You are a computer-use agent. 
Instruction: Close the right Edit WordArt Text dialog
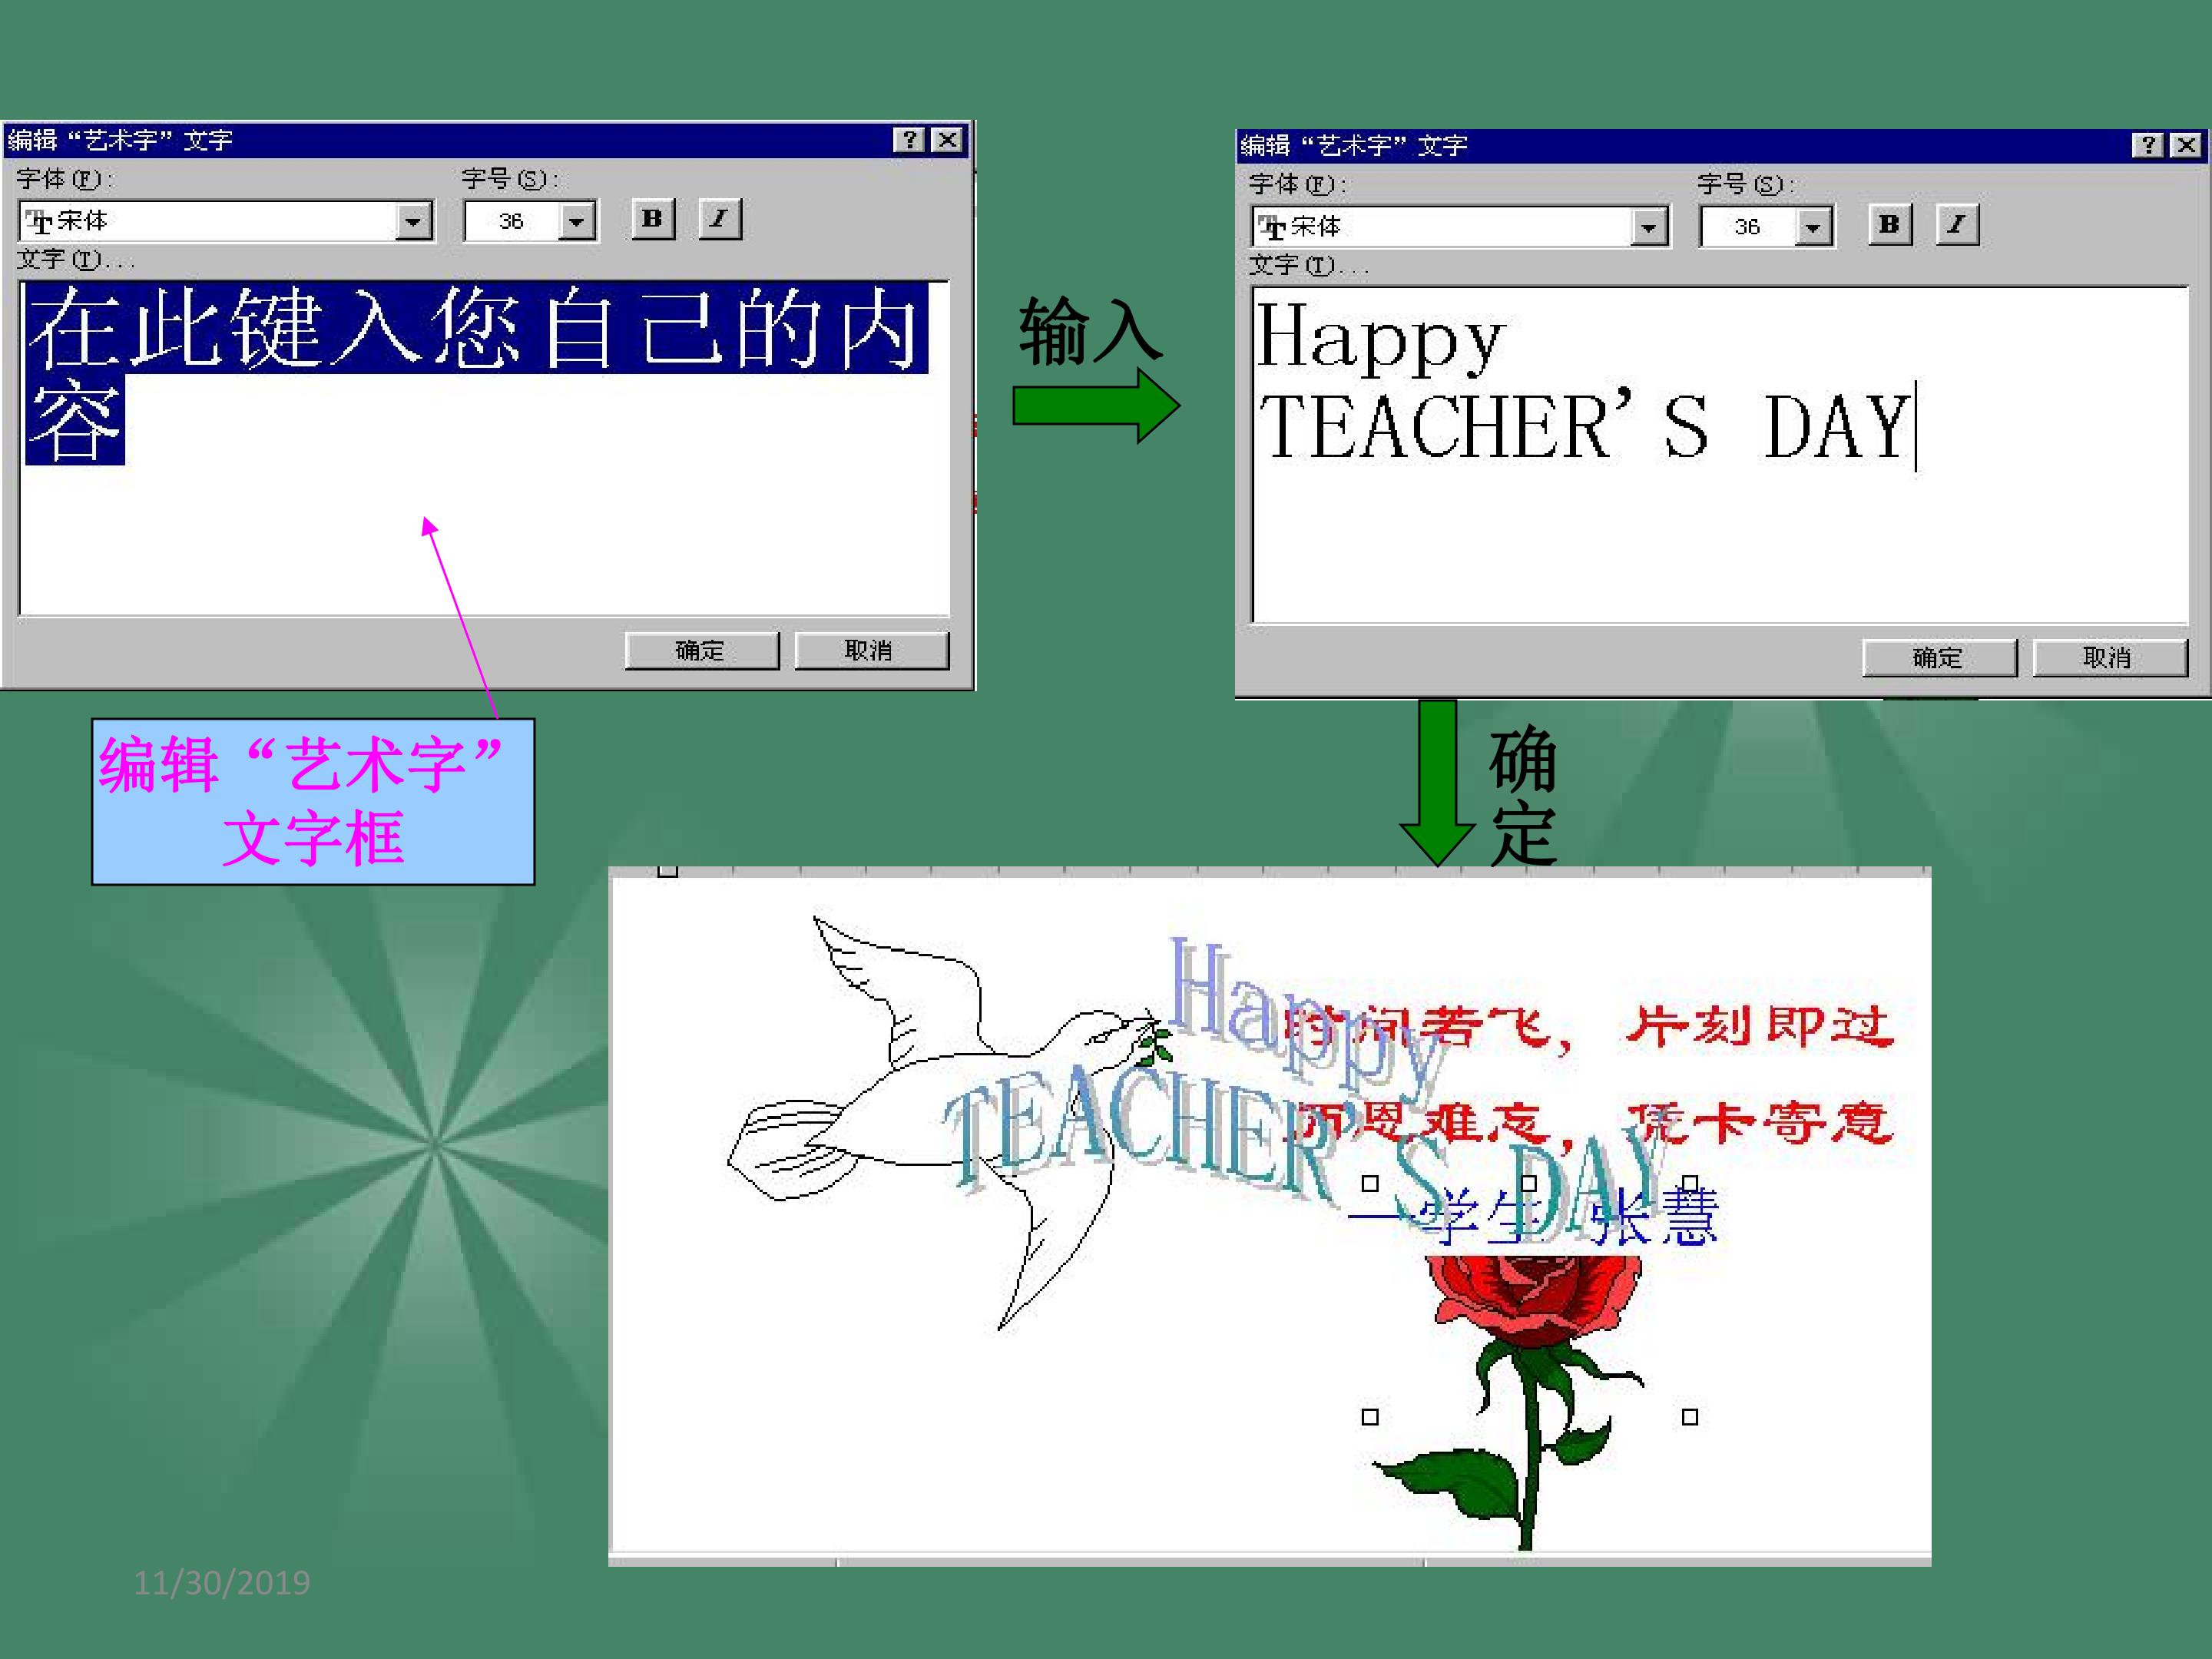[x=2186, y=146]
